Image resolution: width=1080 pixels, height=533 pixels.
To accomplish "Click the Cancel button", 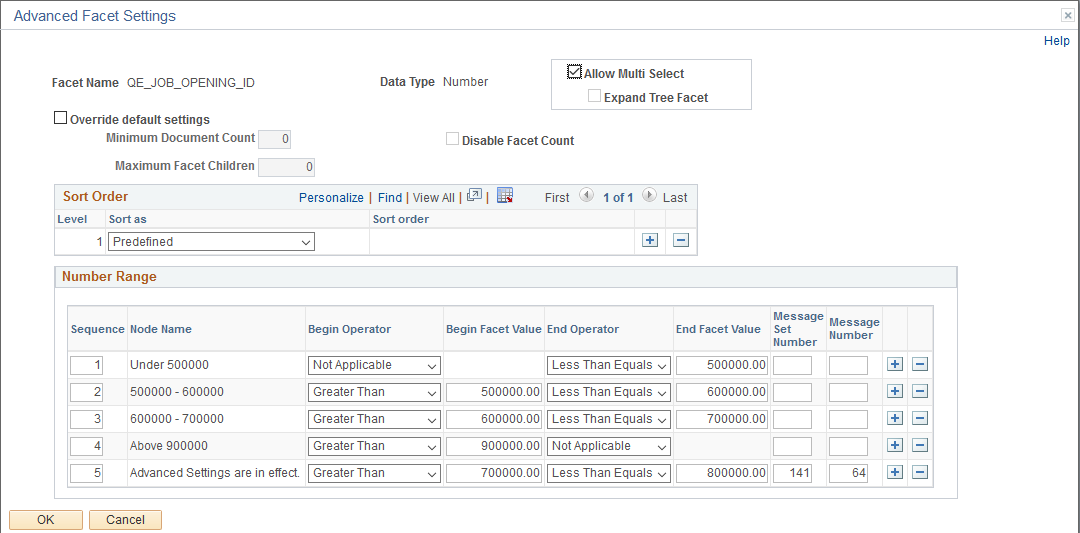I will tap(125, 520).
